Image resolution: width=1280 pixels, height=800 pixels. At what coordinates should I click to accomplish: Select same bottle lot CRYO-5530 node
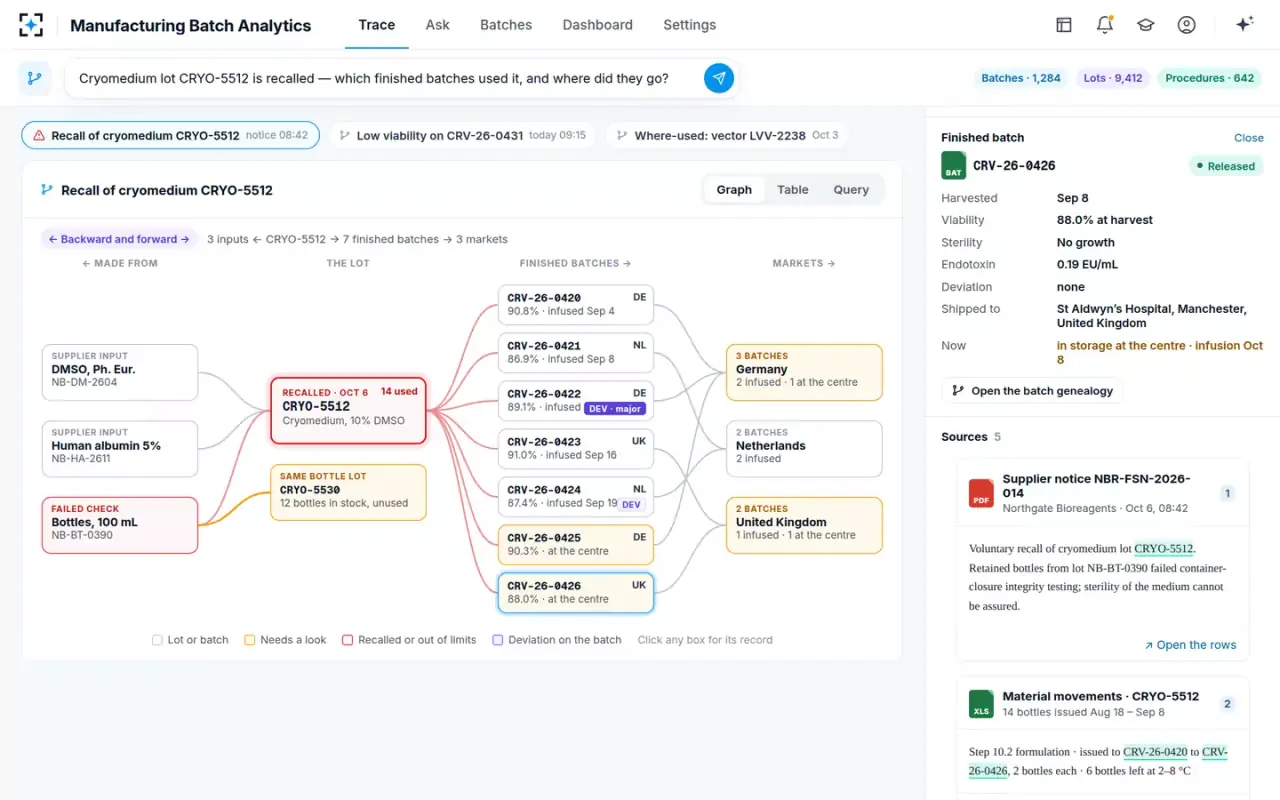(x=348, y=492)
